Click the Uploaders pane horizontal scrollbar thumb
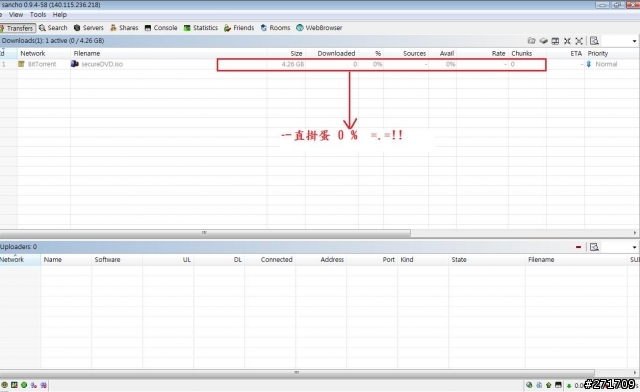 (297, 372)
